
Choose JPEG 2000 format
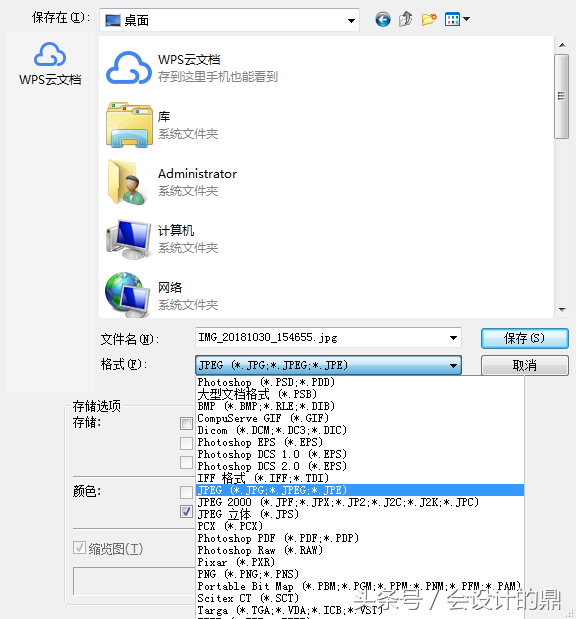[x=360, y=502]
